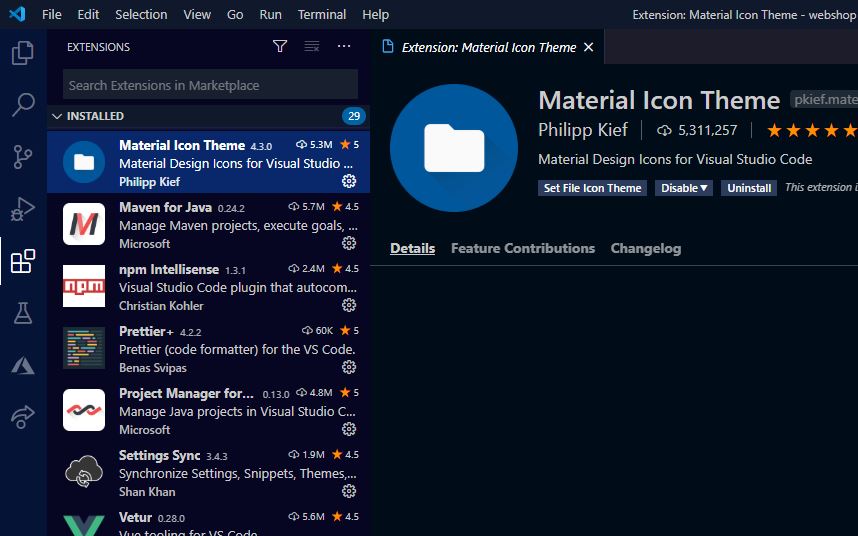
Task: Click the Material Icon Theme heading title
Action: (x=659, y=101)
